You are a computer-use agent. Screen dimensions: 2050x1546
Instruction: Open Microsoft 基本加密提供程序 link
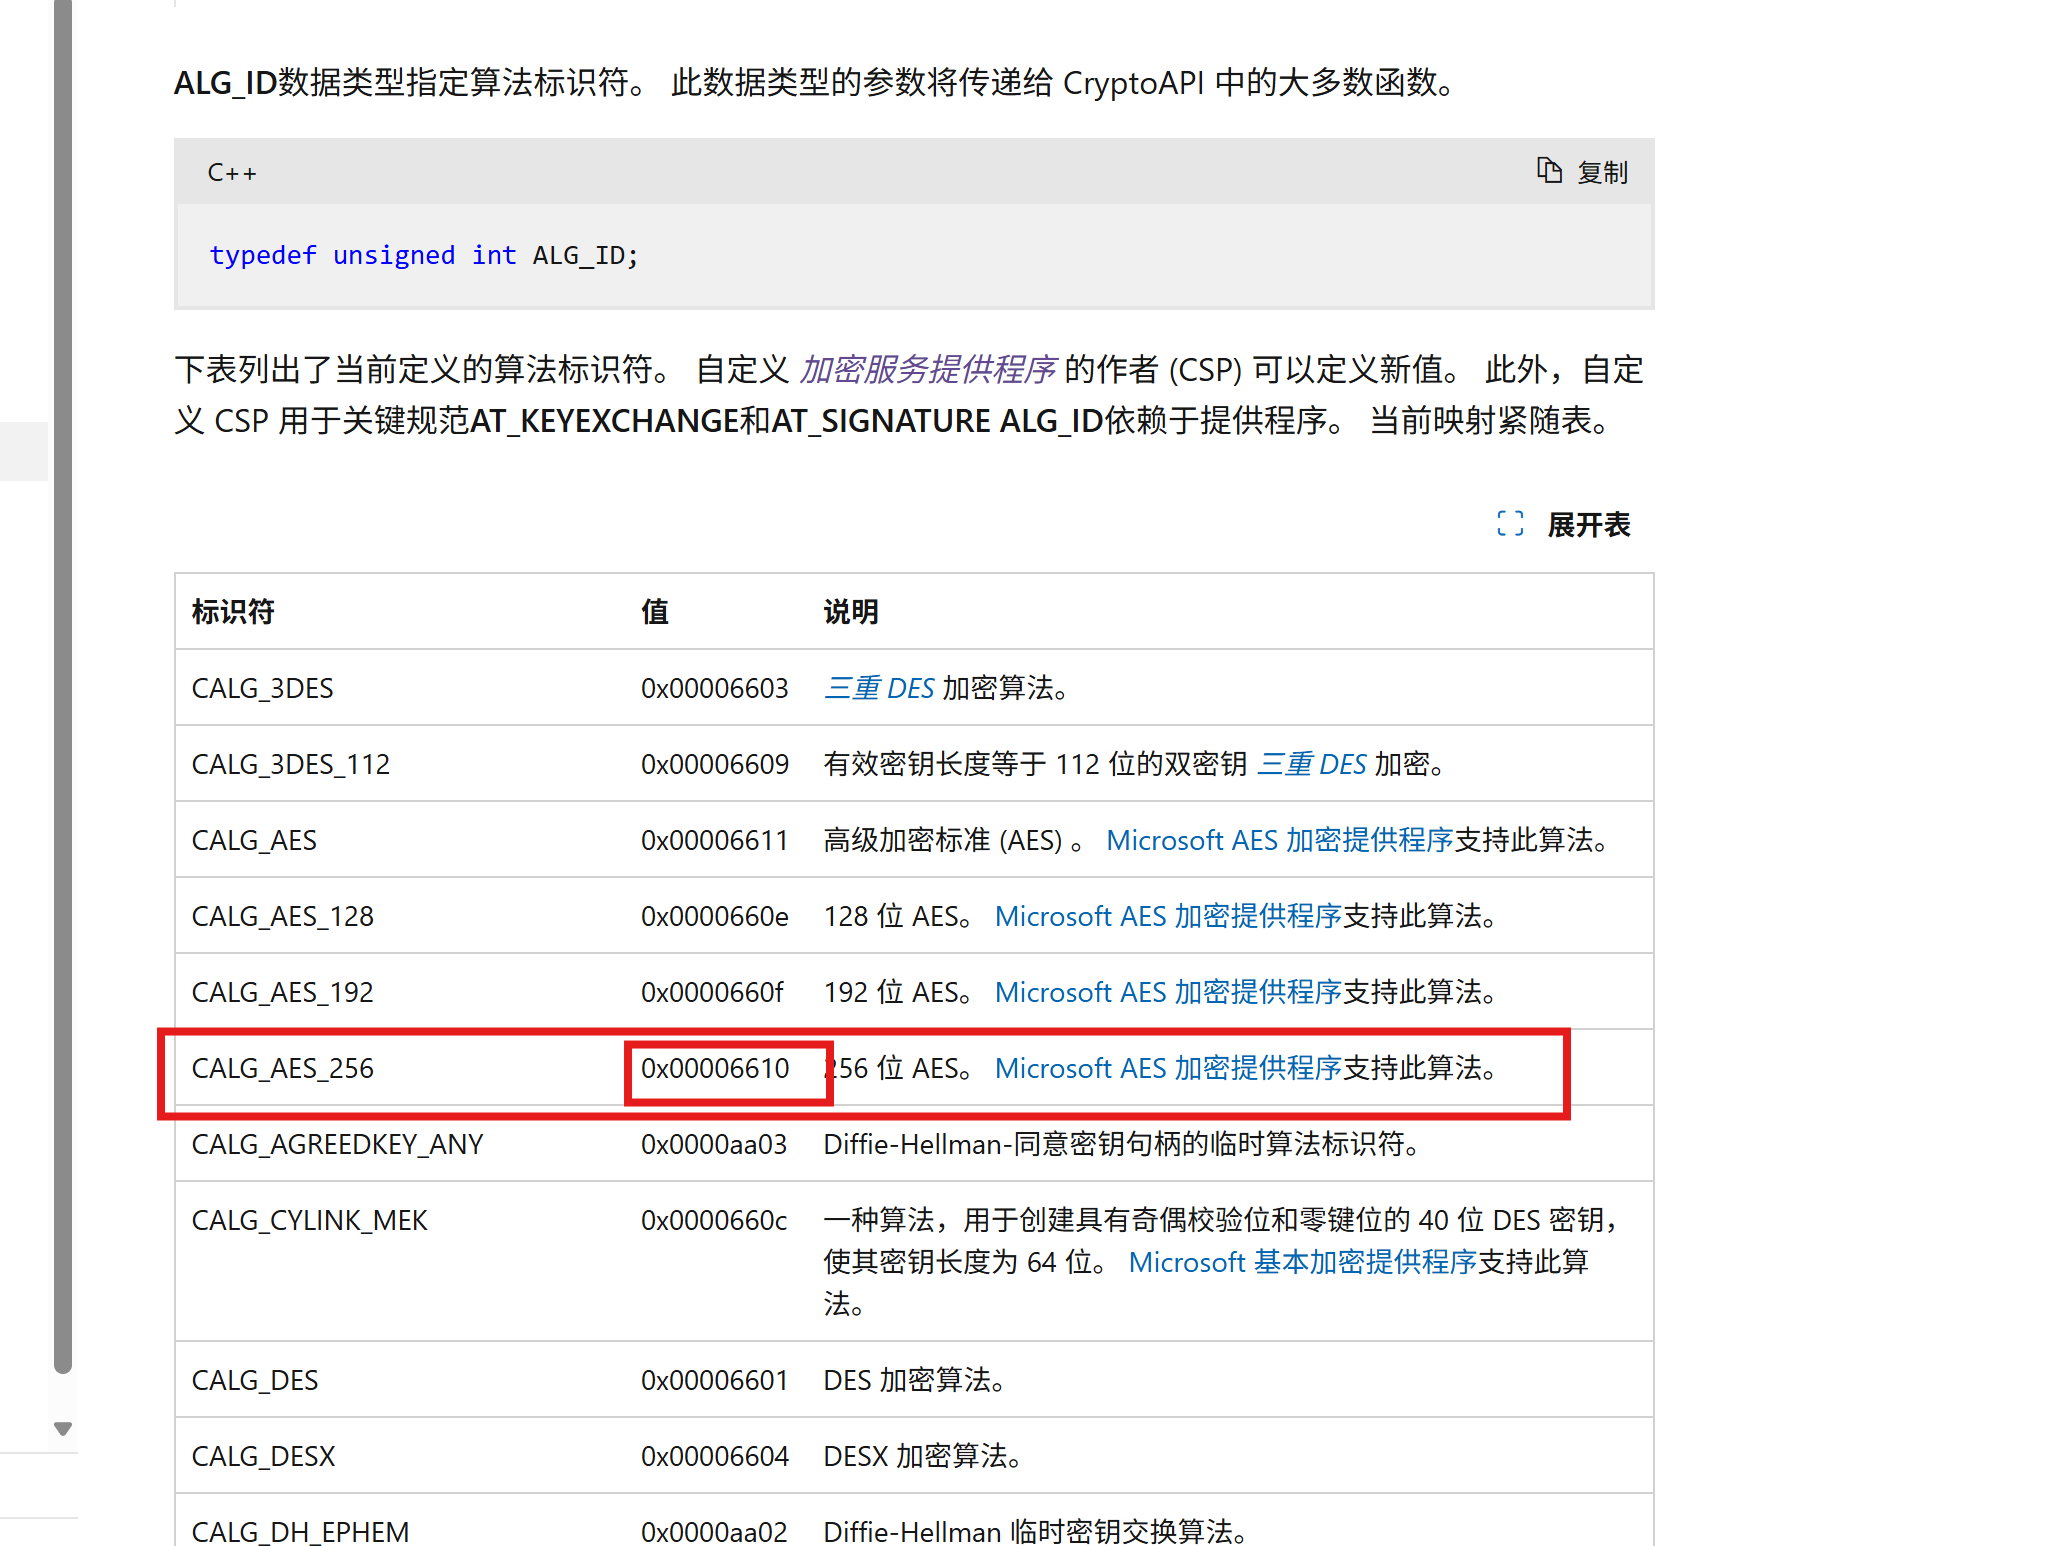(1302, 1262)
